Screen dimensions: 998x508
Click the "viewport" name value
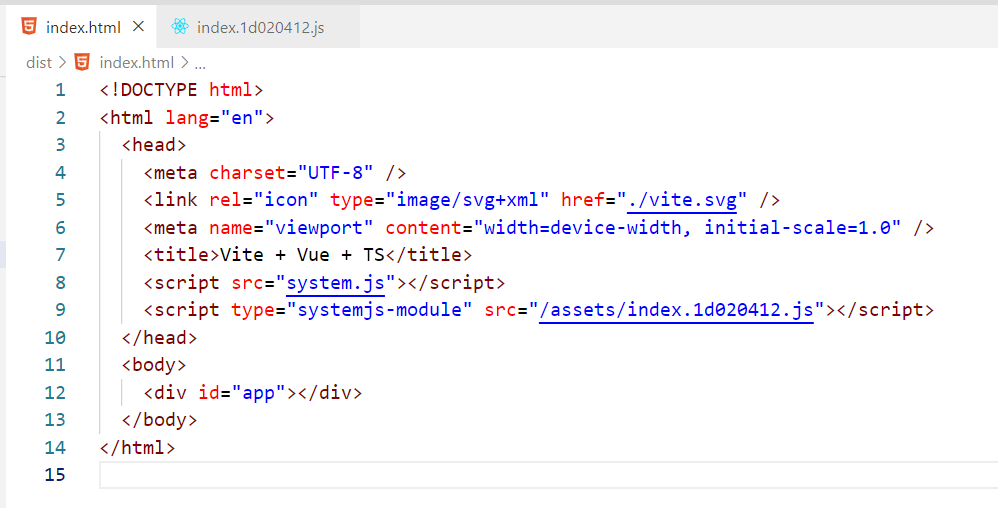coord(319,227)
